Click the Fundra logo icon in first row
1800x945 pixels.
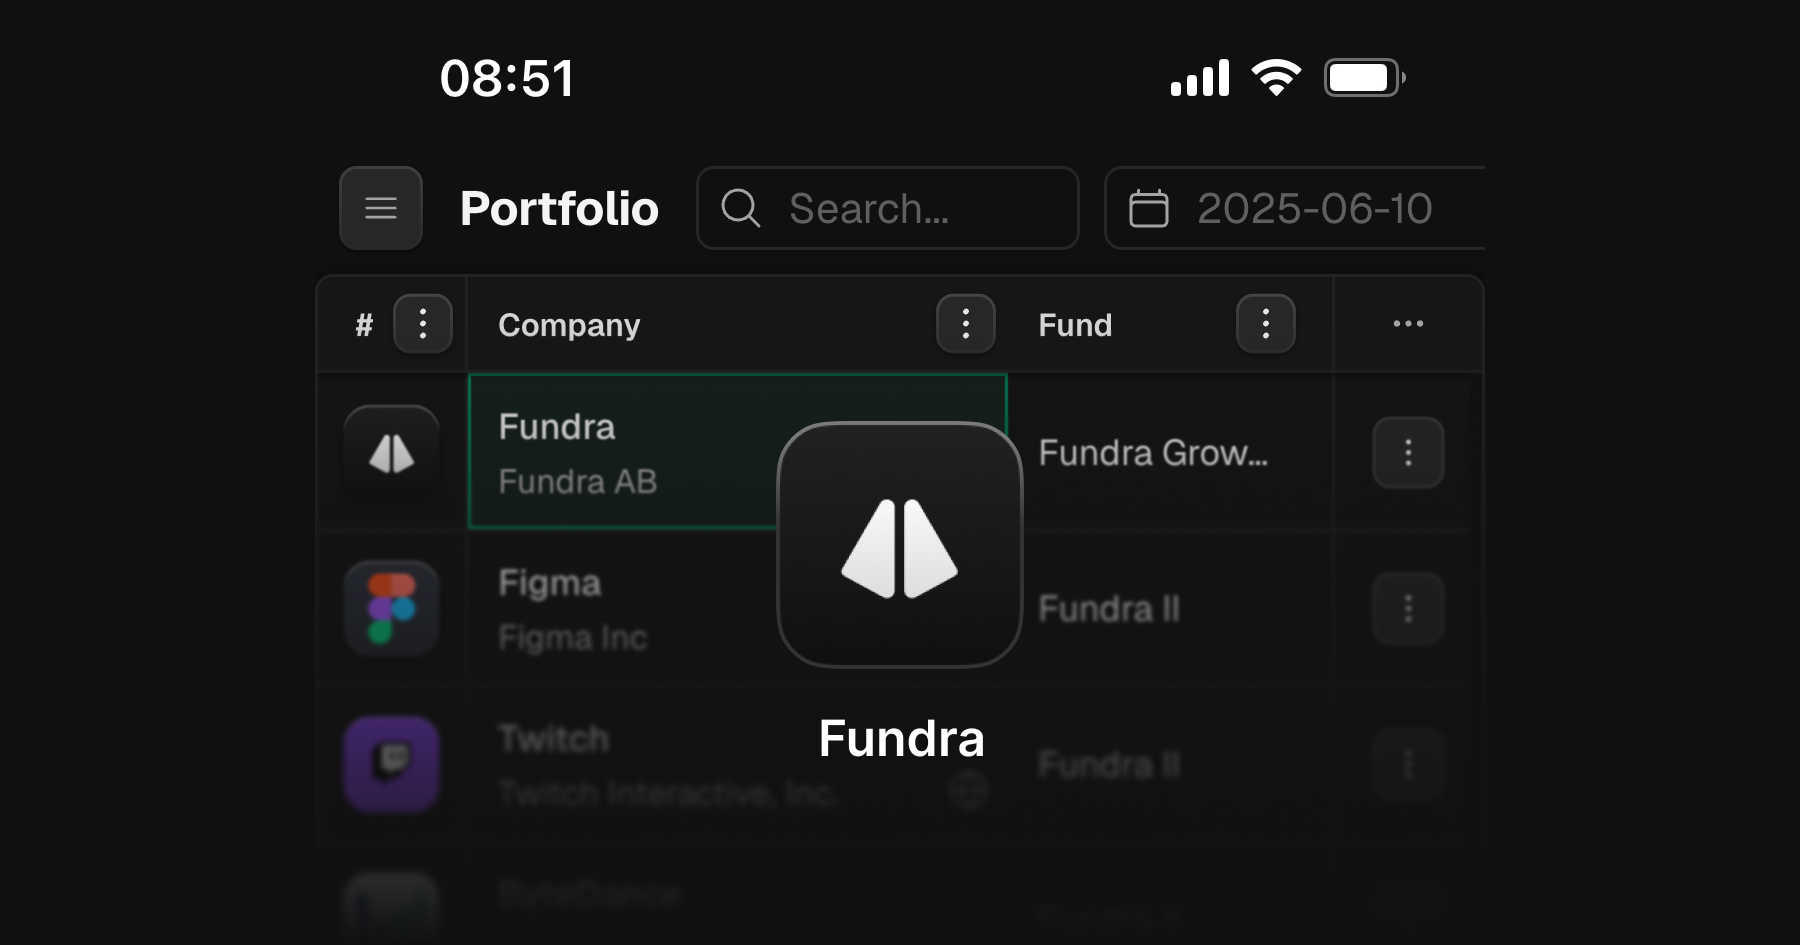pos(392,453)
